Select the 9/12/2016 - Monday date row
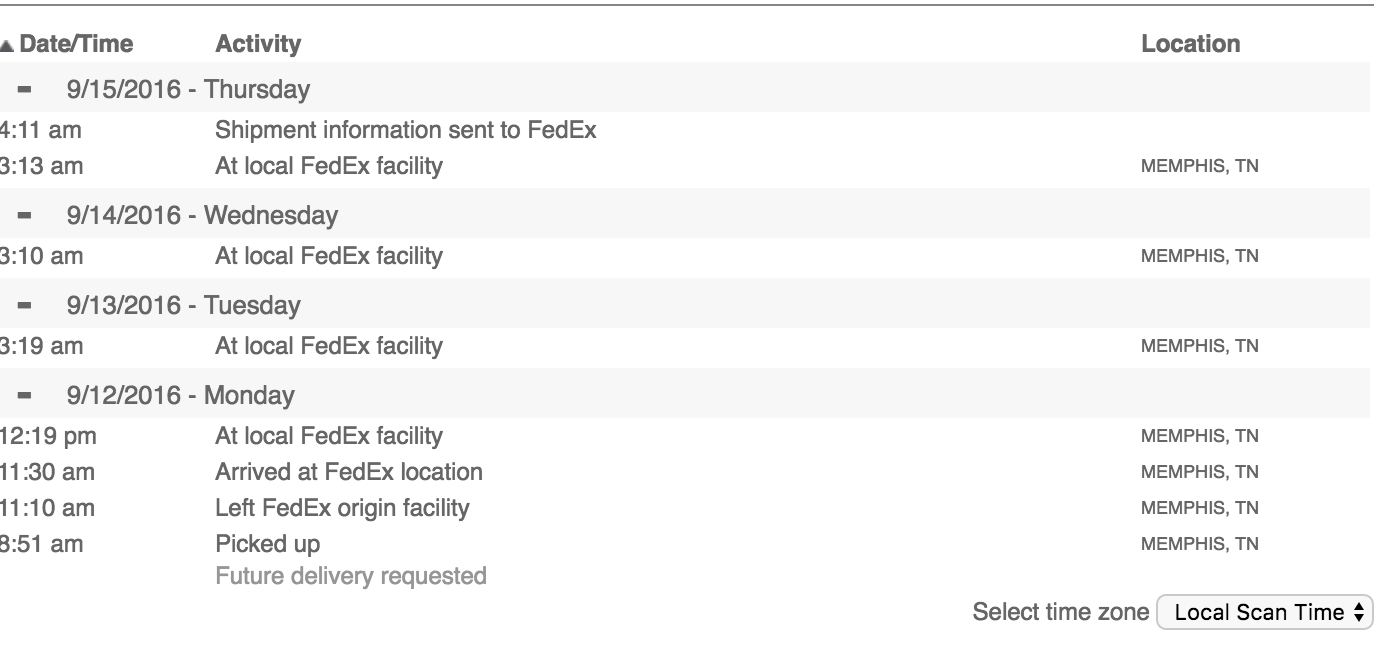This screenshot has height=652, width=1386. tap(685, 396)
